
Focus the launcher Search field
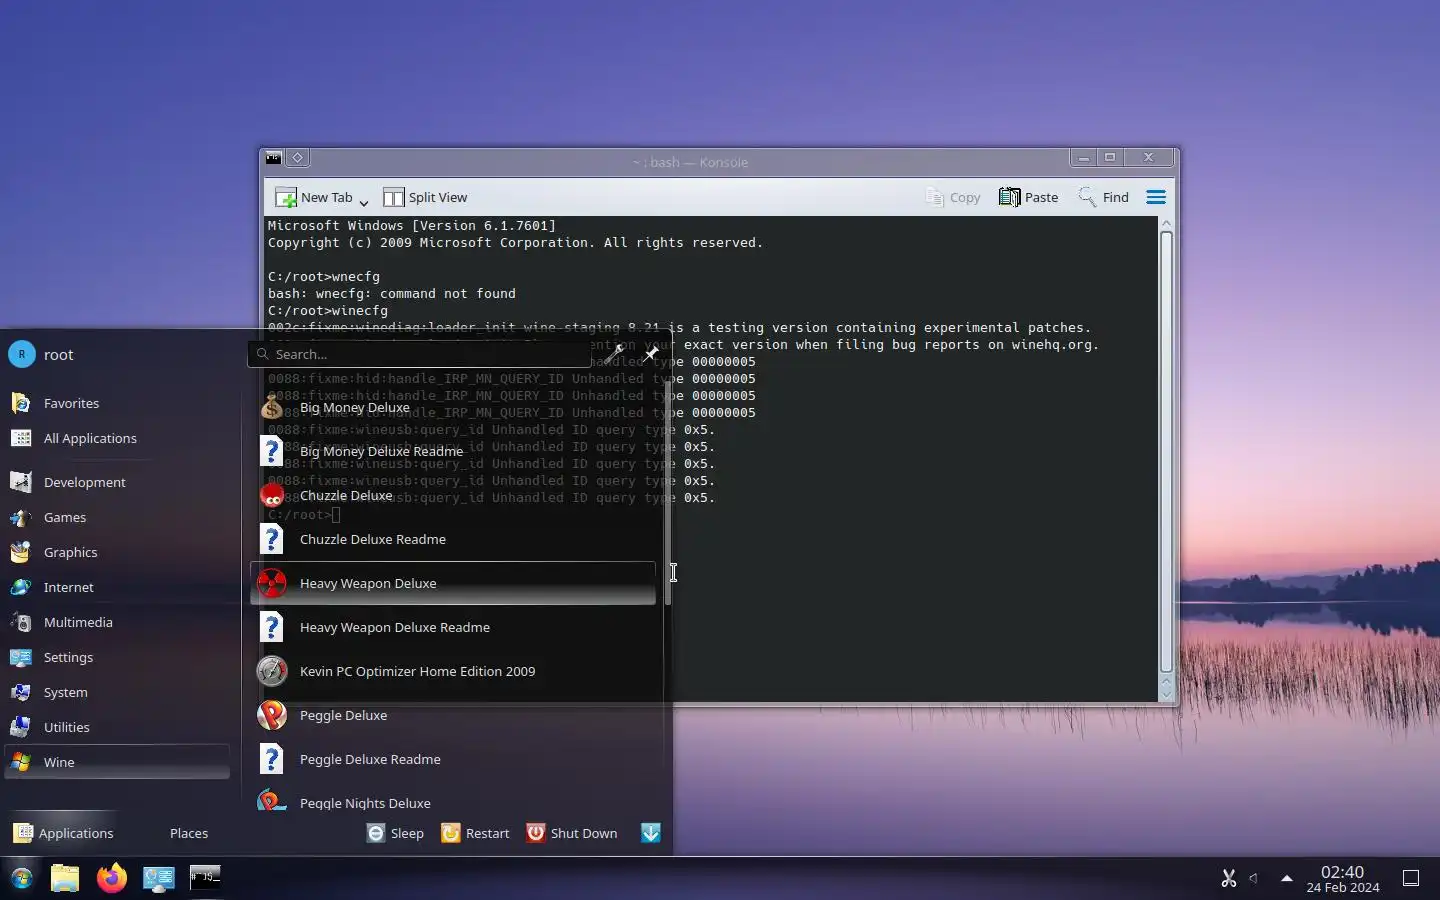coord(420,354)
